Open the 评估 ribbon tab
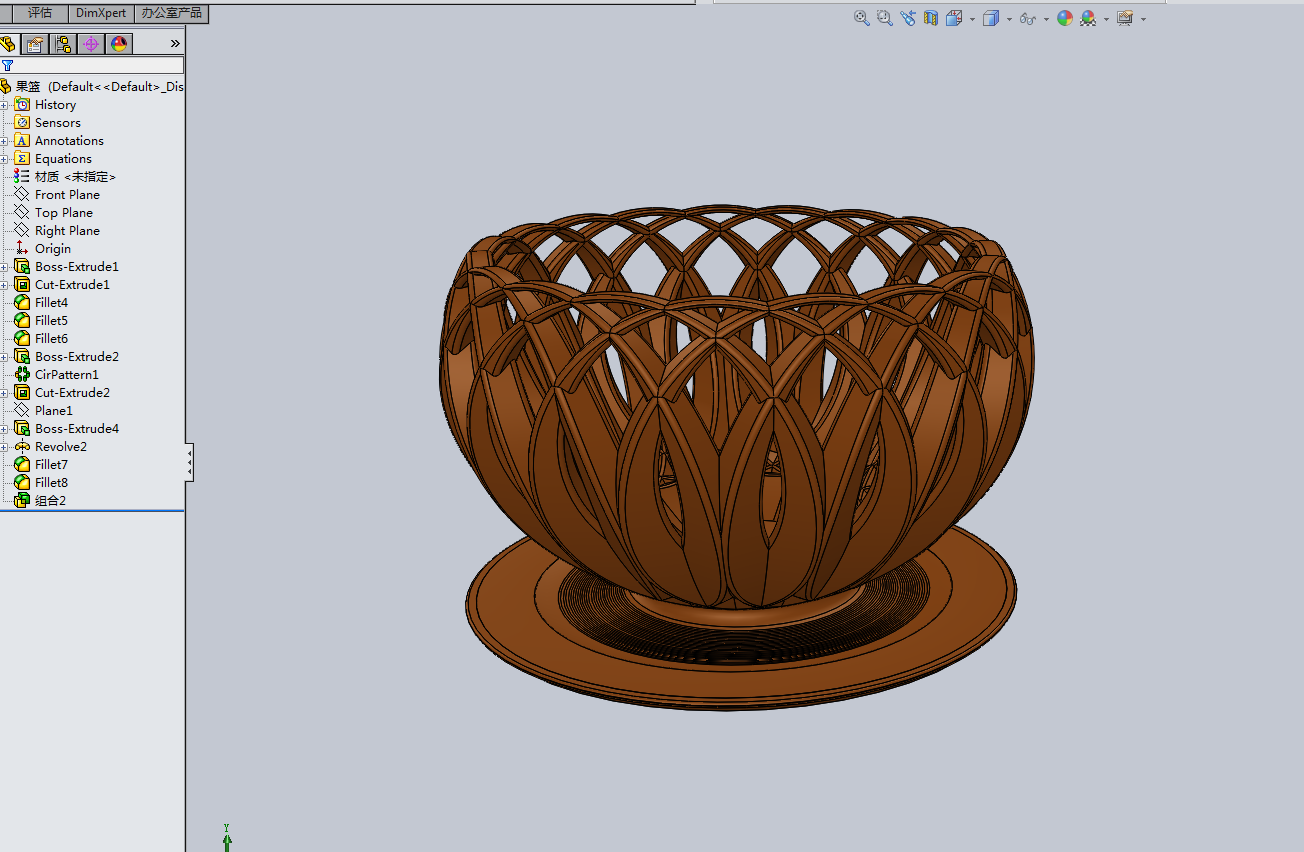1304x852 pixels. tap(40, 13)
